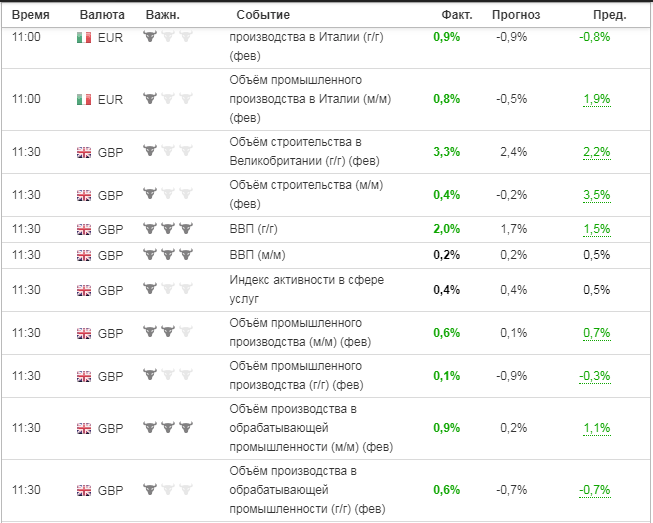Click the bull importance icons for ВВП (м/м)

click(167, 255)
